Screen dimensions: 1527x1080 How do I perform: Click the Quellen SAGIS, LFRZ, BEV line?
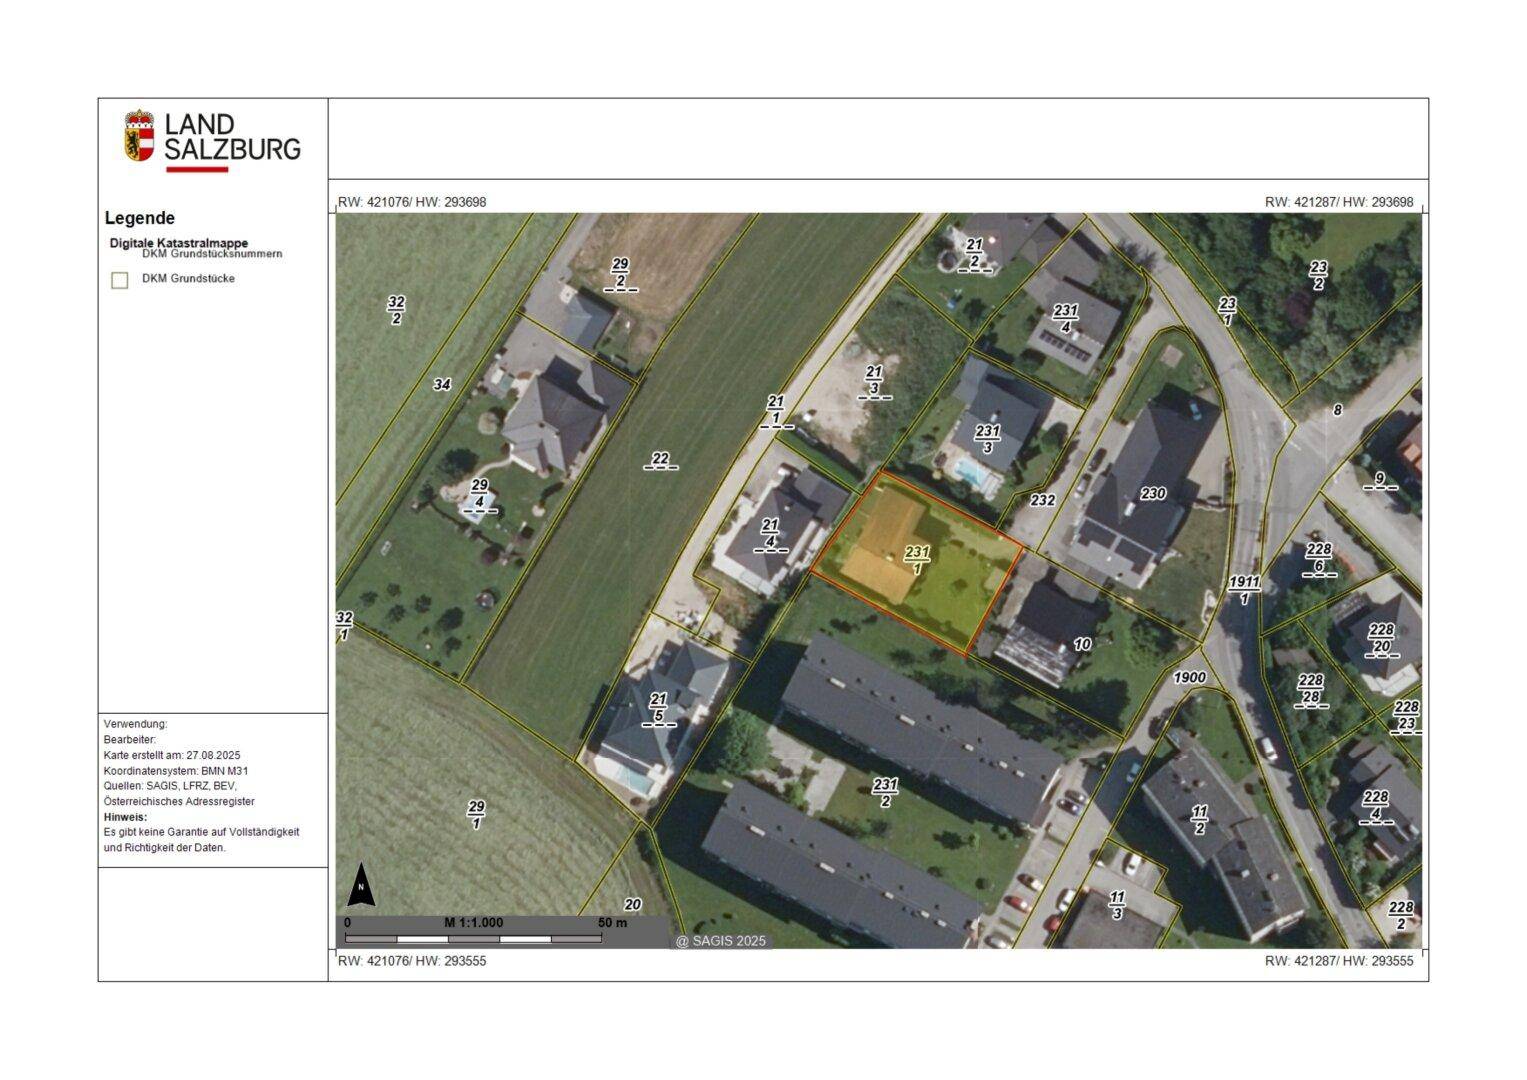coord(170,786)
